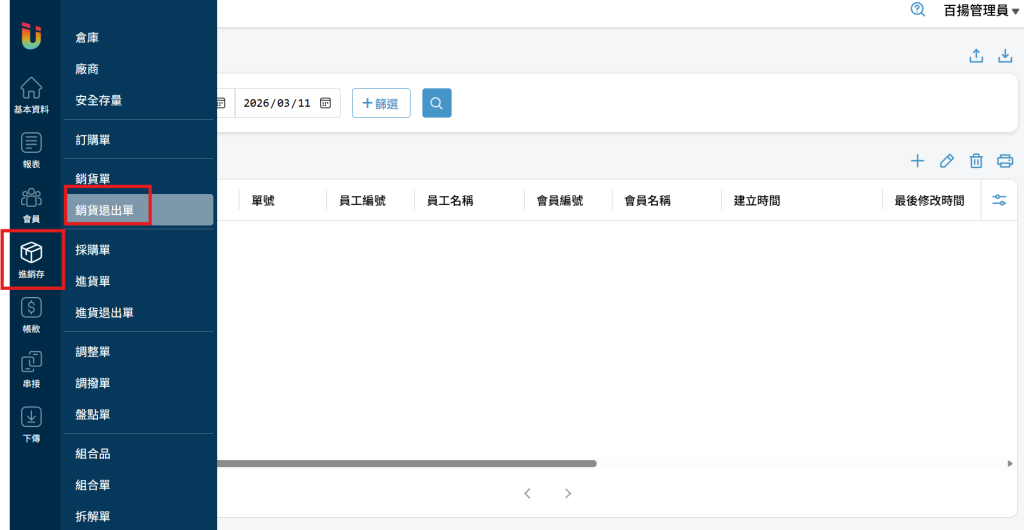The height and width of the screenshot is (530, 1024).
Task: Open the 會員 members sidebar icon
Action: (x=31, y=203)
